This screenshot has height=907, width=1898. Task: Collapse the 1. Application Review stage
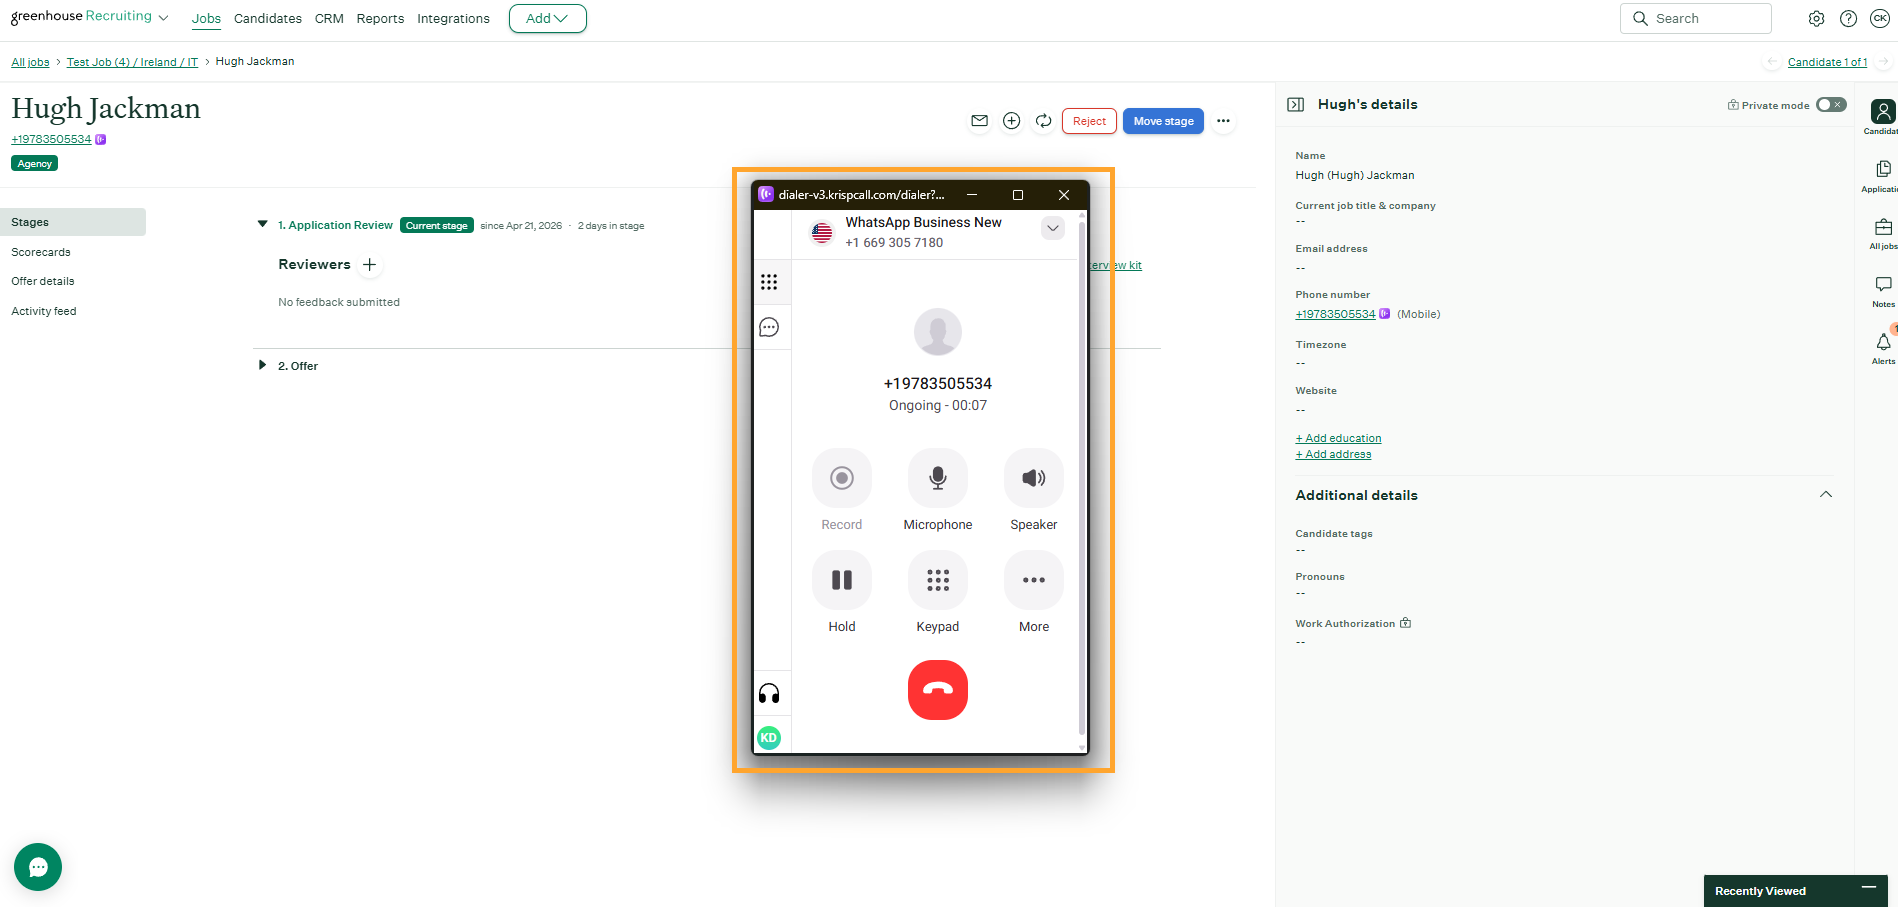tap(263, 224)
